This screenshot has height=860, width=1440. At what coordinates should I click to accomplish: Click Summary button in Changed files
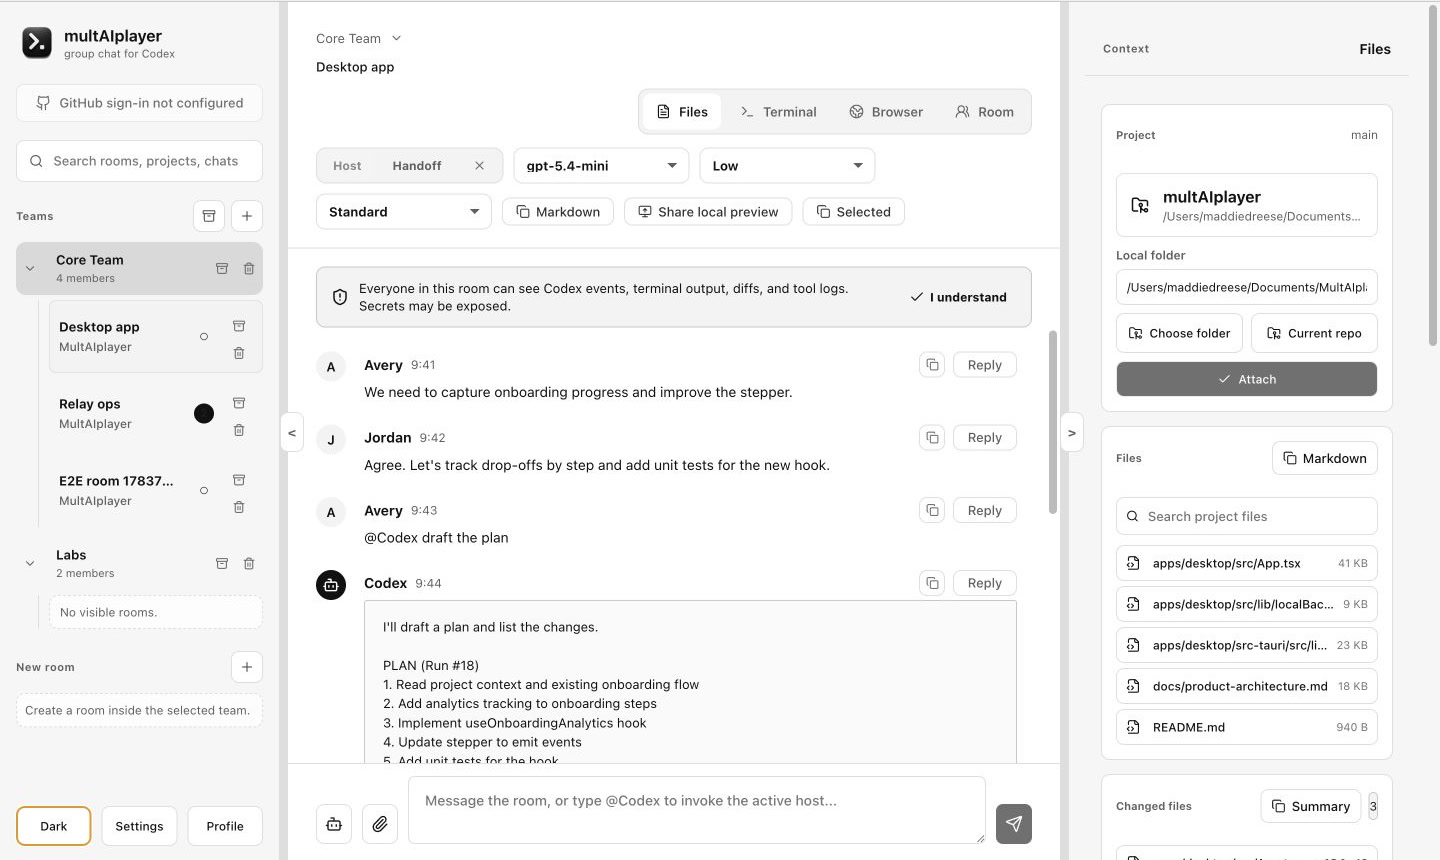coord(1310,806)
